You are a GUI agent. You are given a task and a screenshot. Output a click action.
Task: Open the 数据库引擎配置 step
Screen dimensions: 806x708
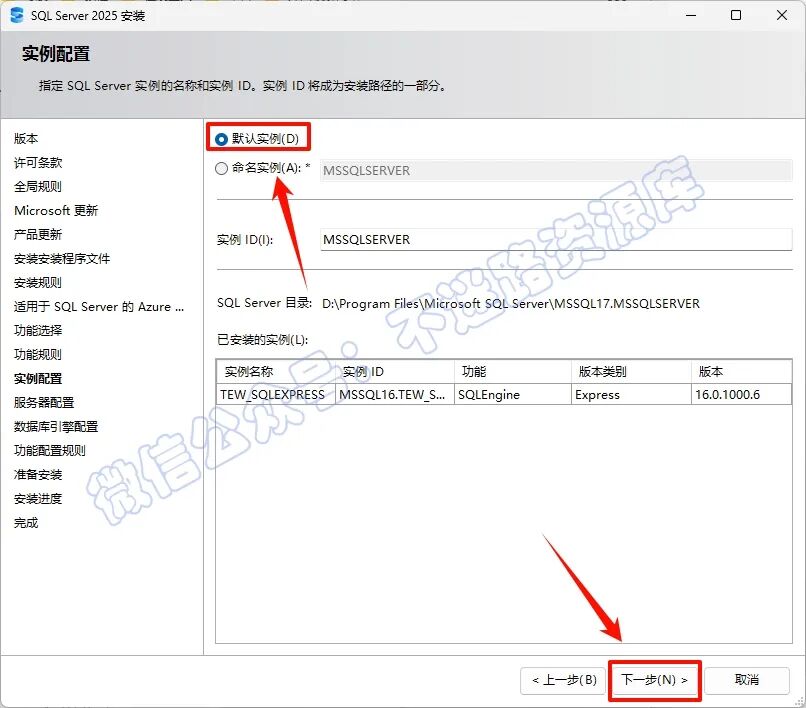(x=56, y=426)
